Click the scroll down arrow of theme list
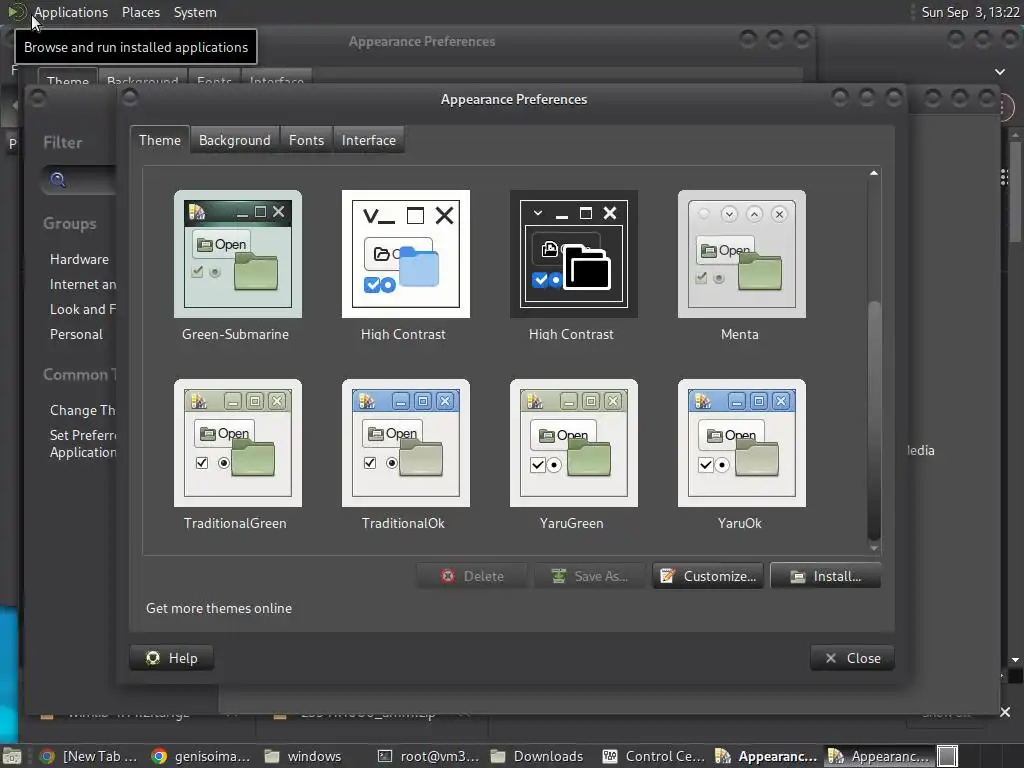Image resolution: width=1024 pixels, height=768 pixels. 874,548
